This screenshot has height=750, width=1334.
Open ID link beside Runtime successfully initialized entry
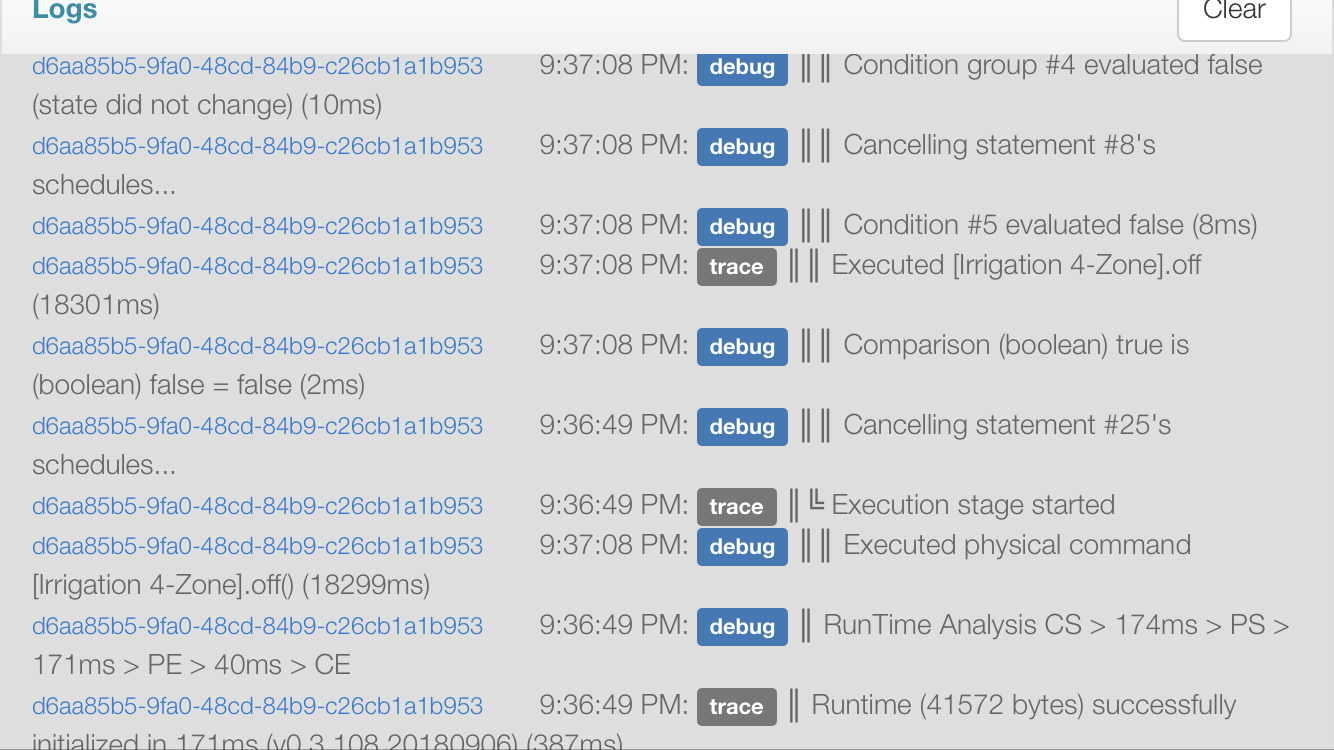[x=258, y=706]
